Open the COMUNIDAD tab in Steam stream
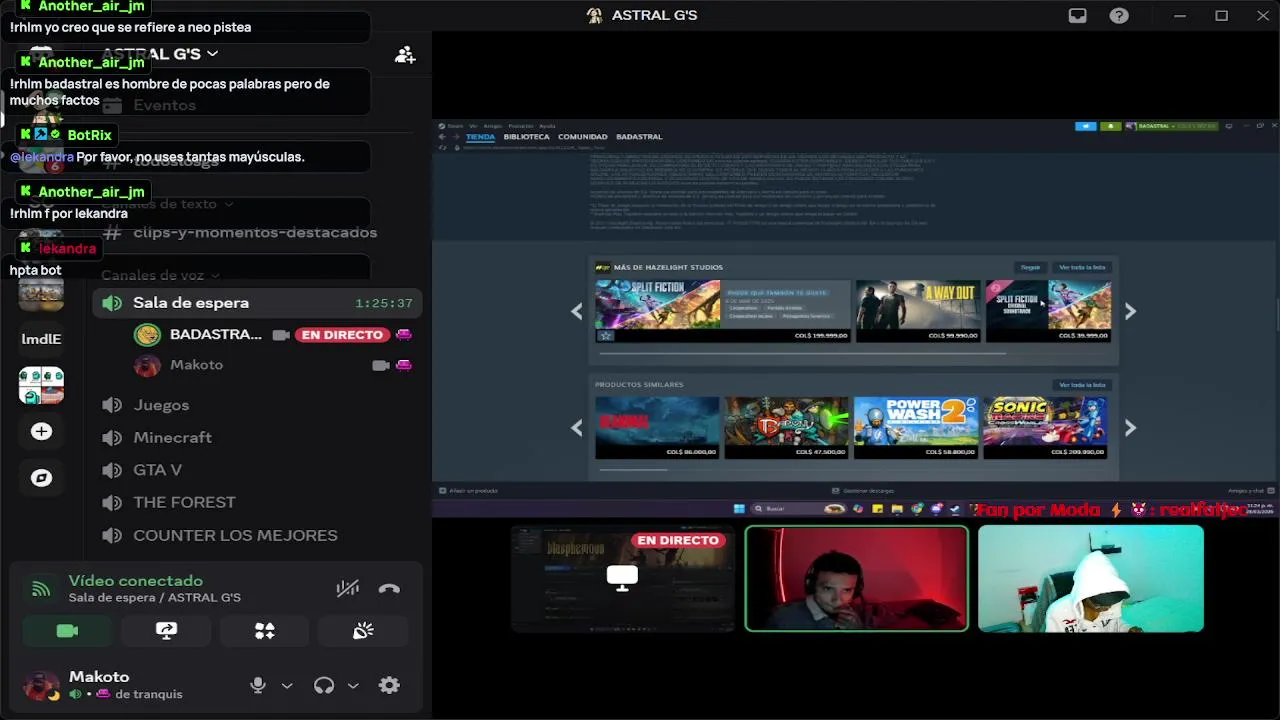The image size is (1280, 720). pos(582,137)
